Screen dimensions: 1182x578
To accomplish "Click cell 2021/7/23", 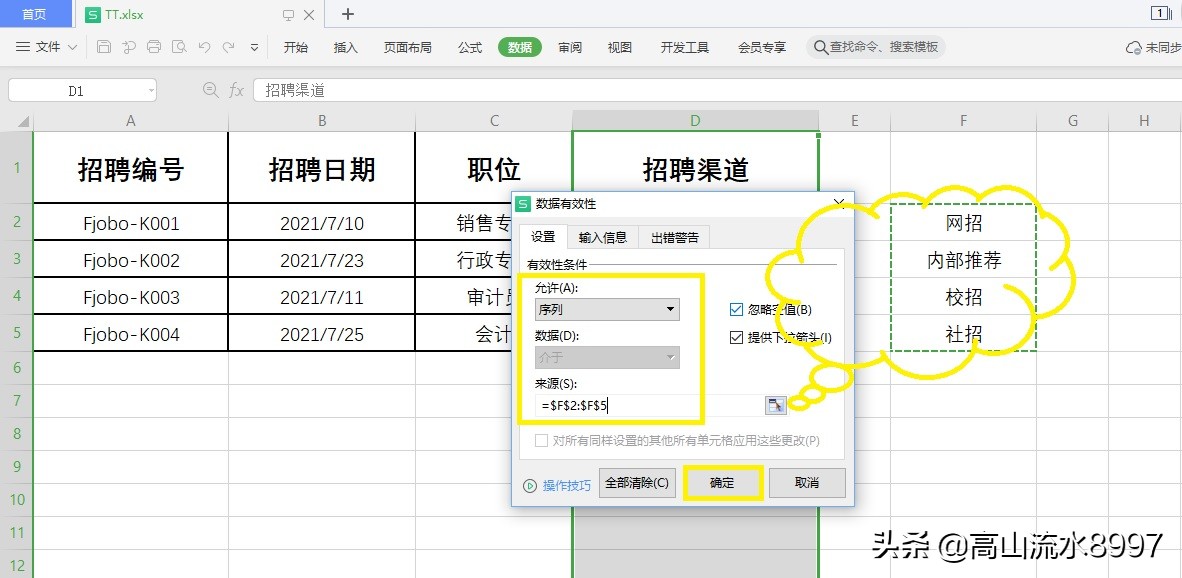I will (x=322, y=260).
